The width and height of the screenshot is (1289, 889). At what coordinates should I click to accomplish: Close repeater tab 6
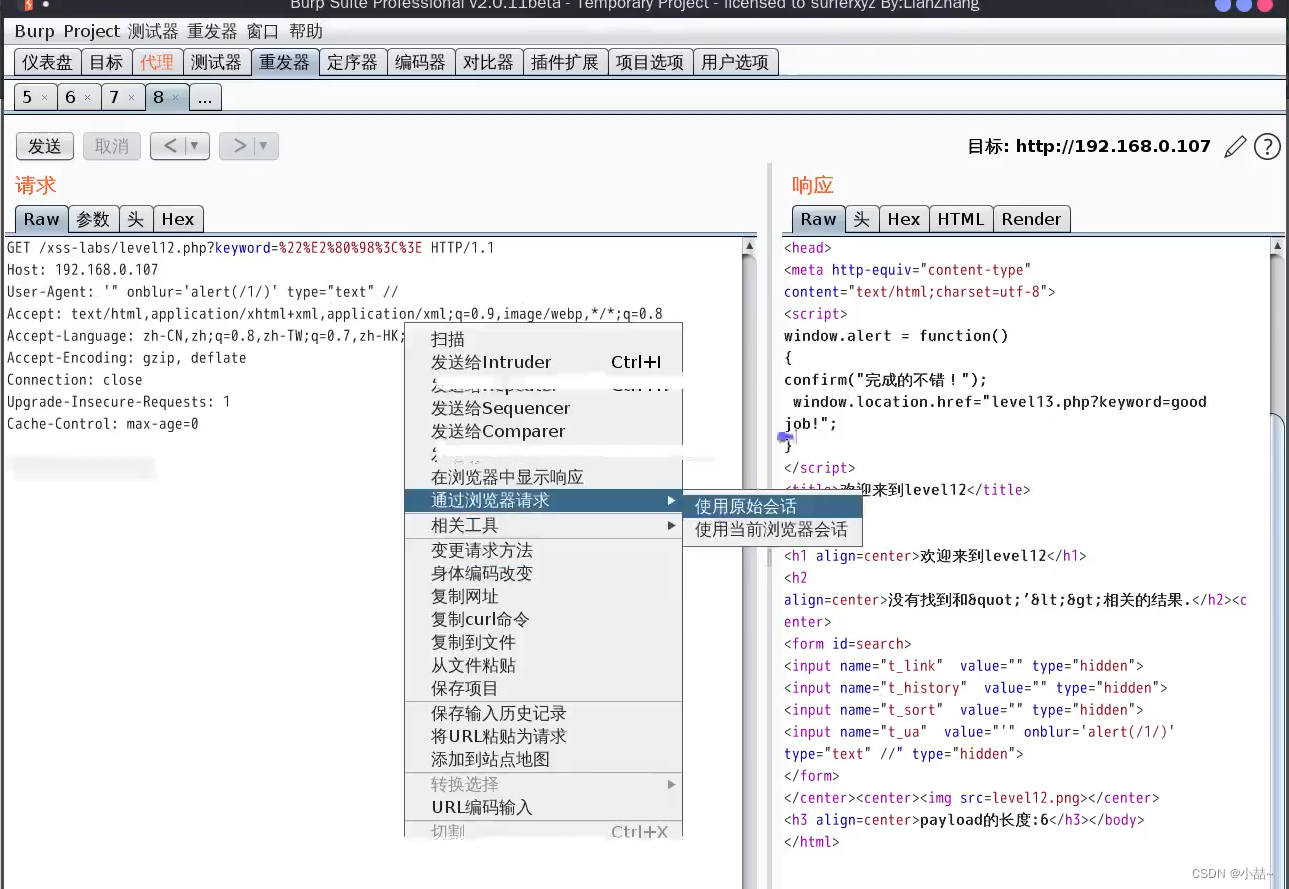click(87, 98)
